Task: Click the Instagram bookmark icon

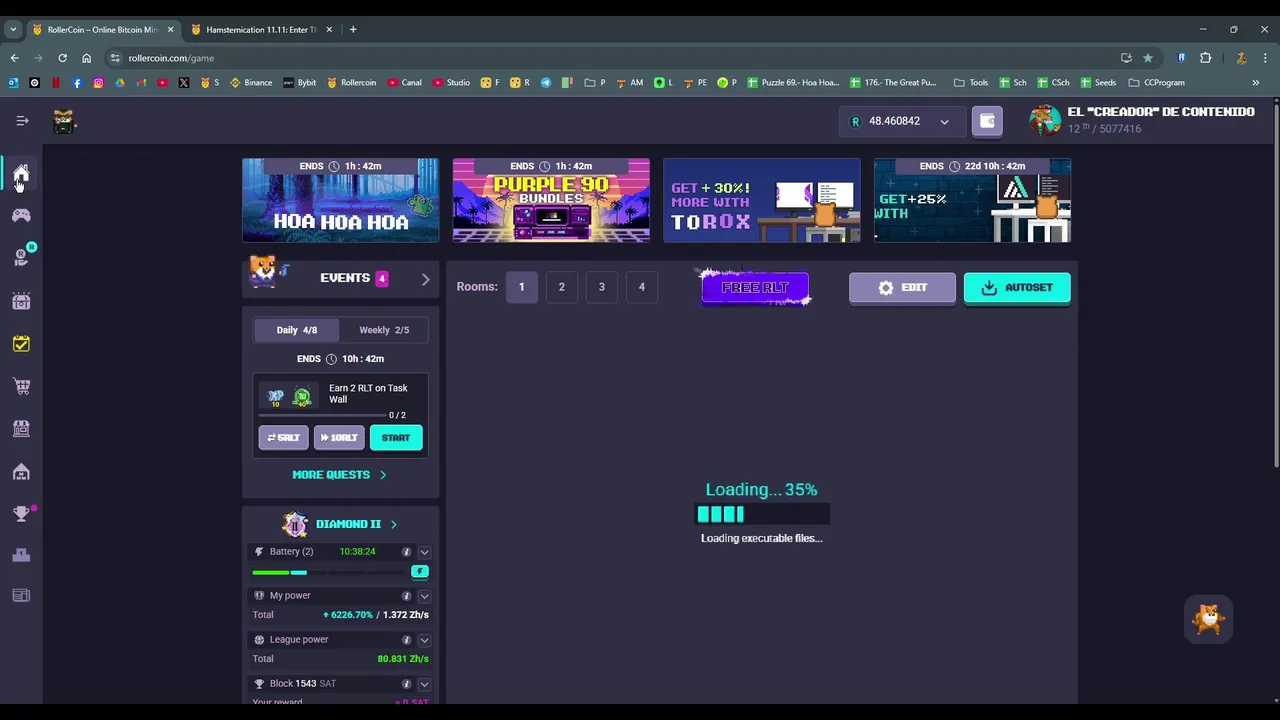Action: coord(98,83)
